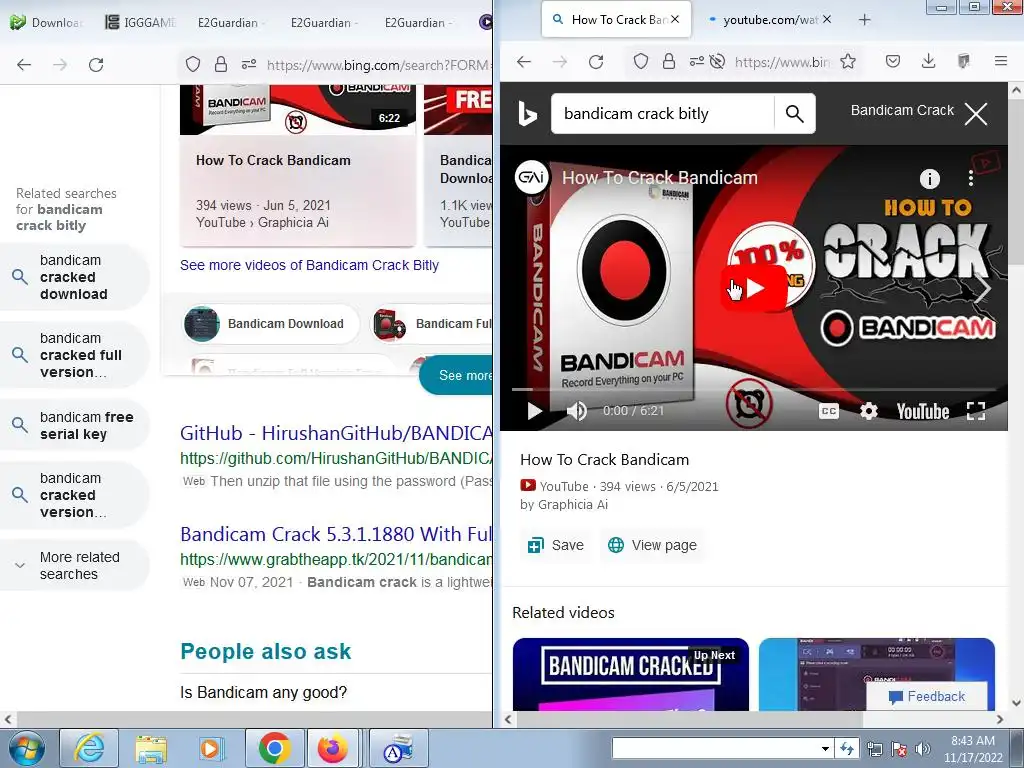
Task: Bookmark this page with the star icon
Action: [848, 61]
